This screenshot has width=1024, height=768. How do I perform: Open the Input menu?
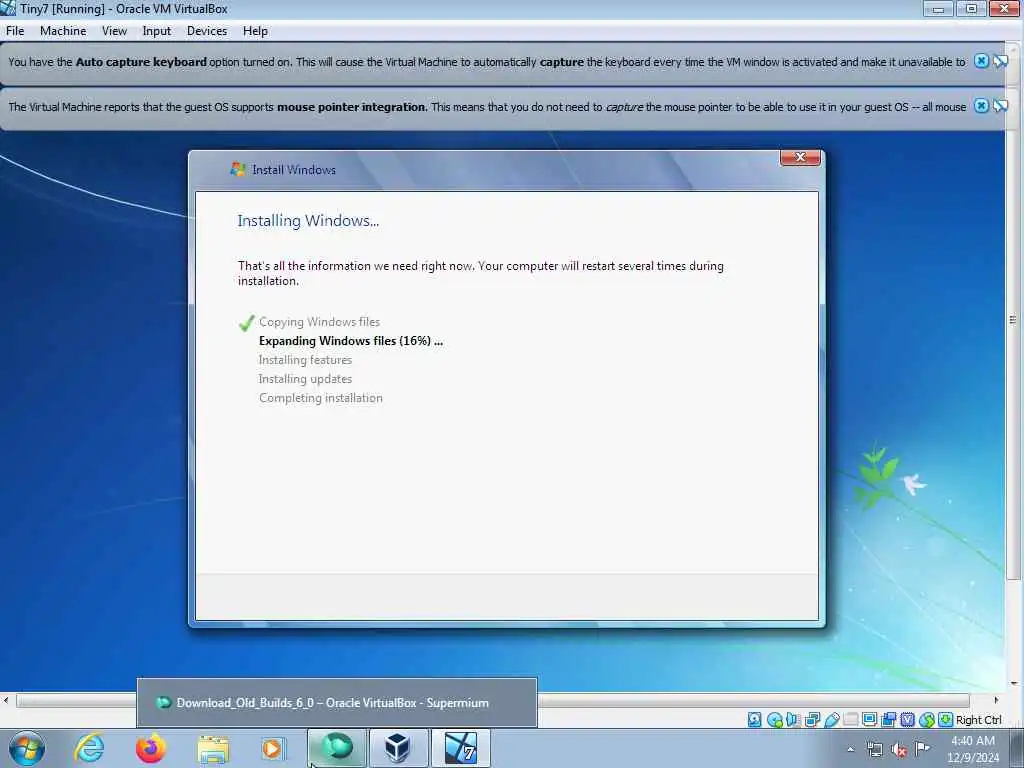tap(157, 31)
